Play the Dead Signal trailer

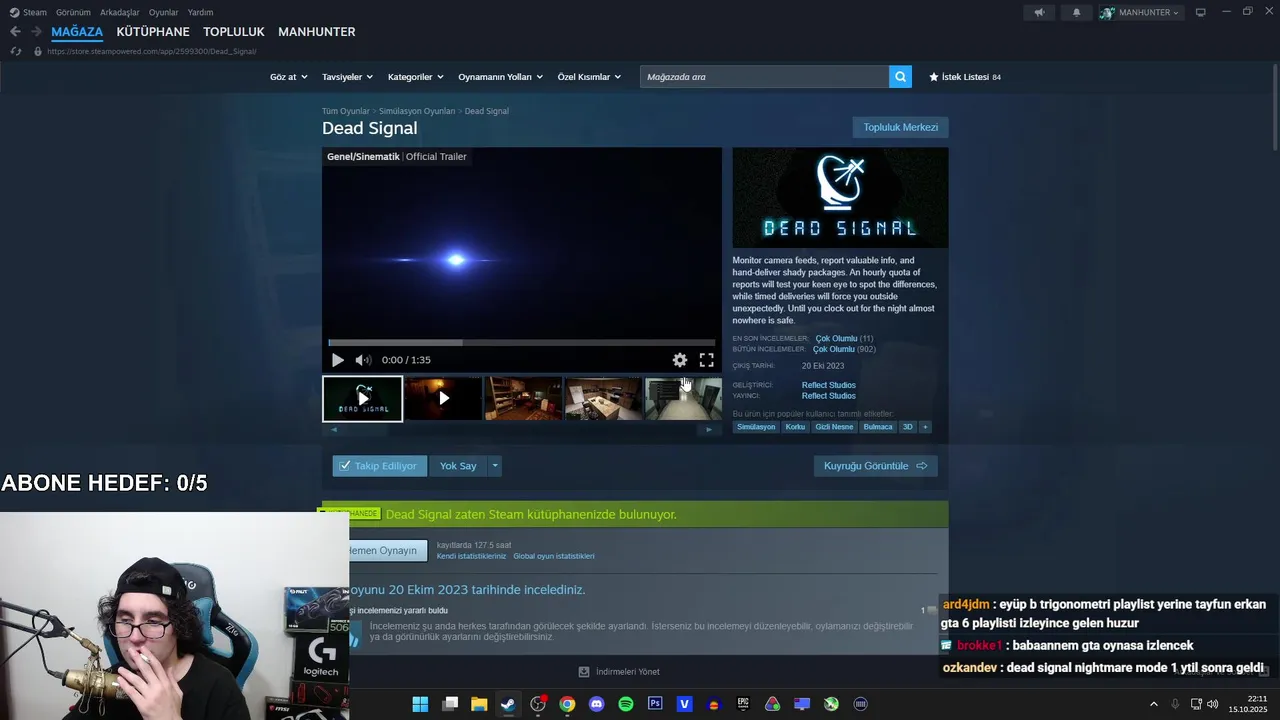tap(338, 360)
